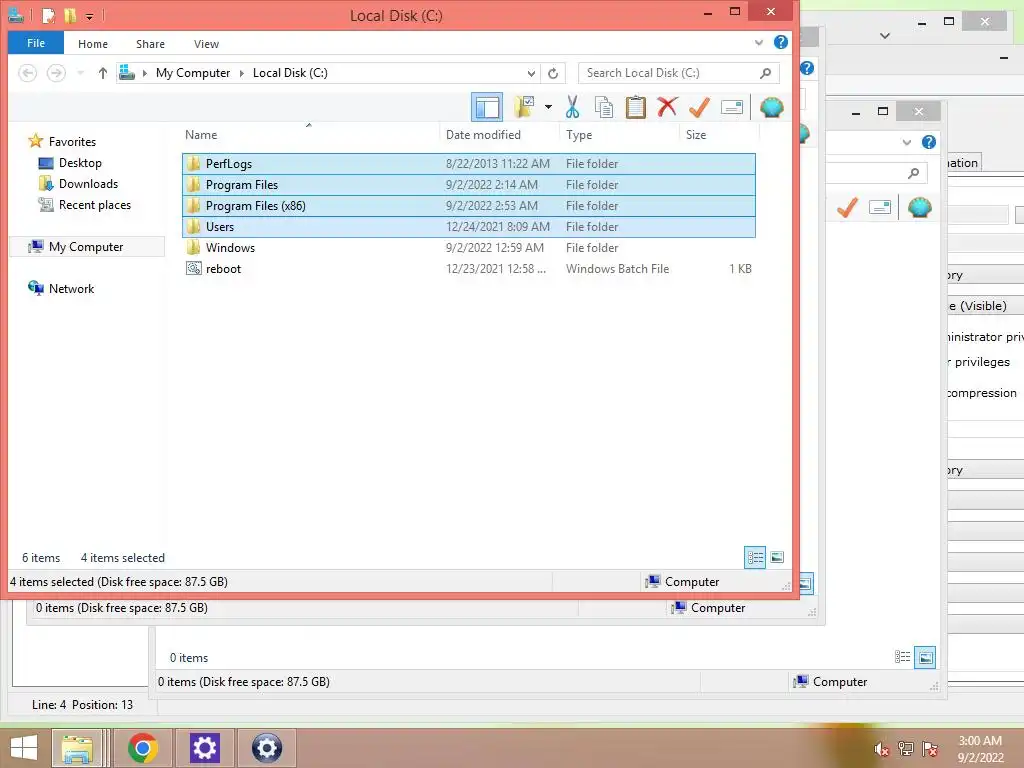Switch to Large icons view button
The height and width of the screenshot is (768, 1024).
click(x=777, y=557)
